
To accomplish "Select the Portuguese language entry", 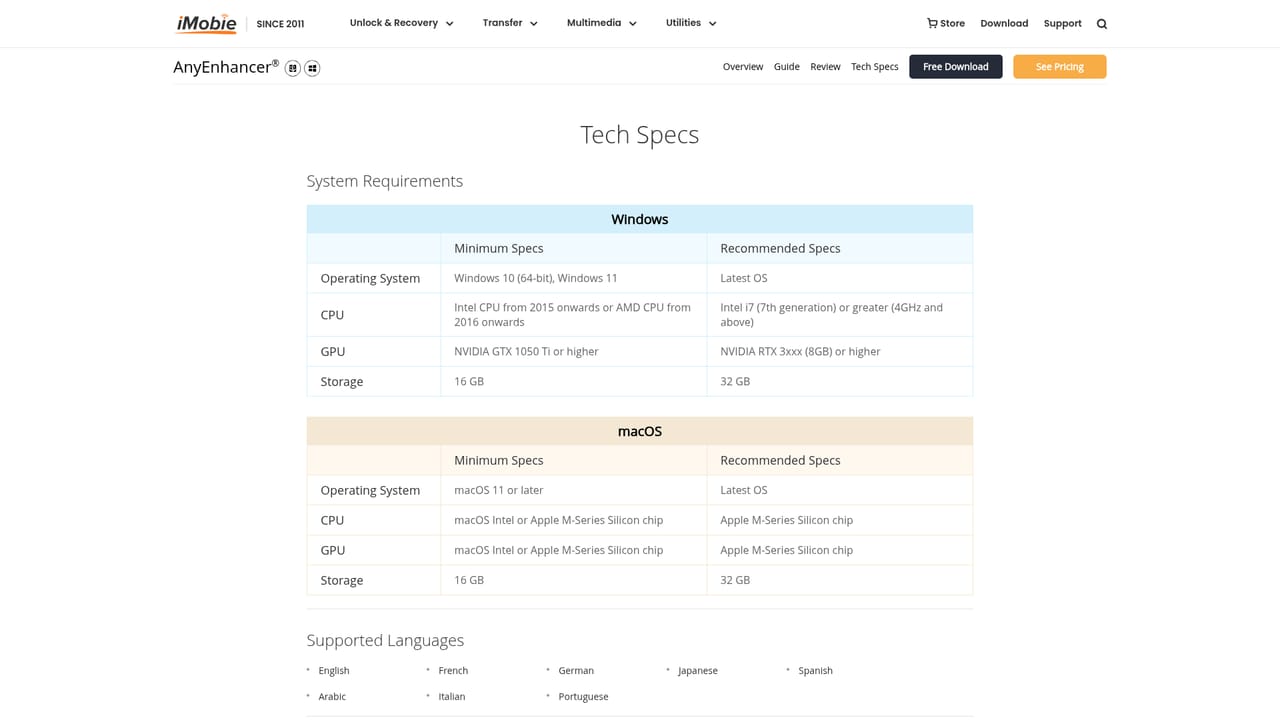I will pos(583,697).
